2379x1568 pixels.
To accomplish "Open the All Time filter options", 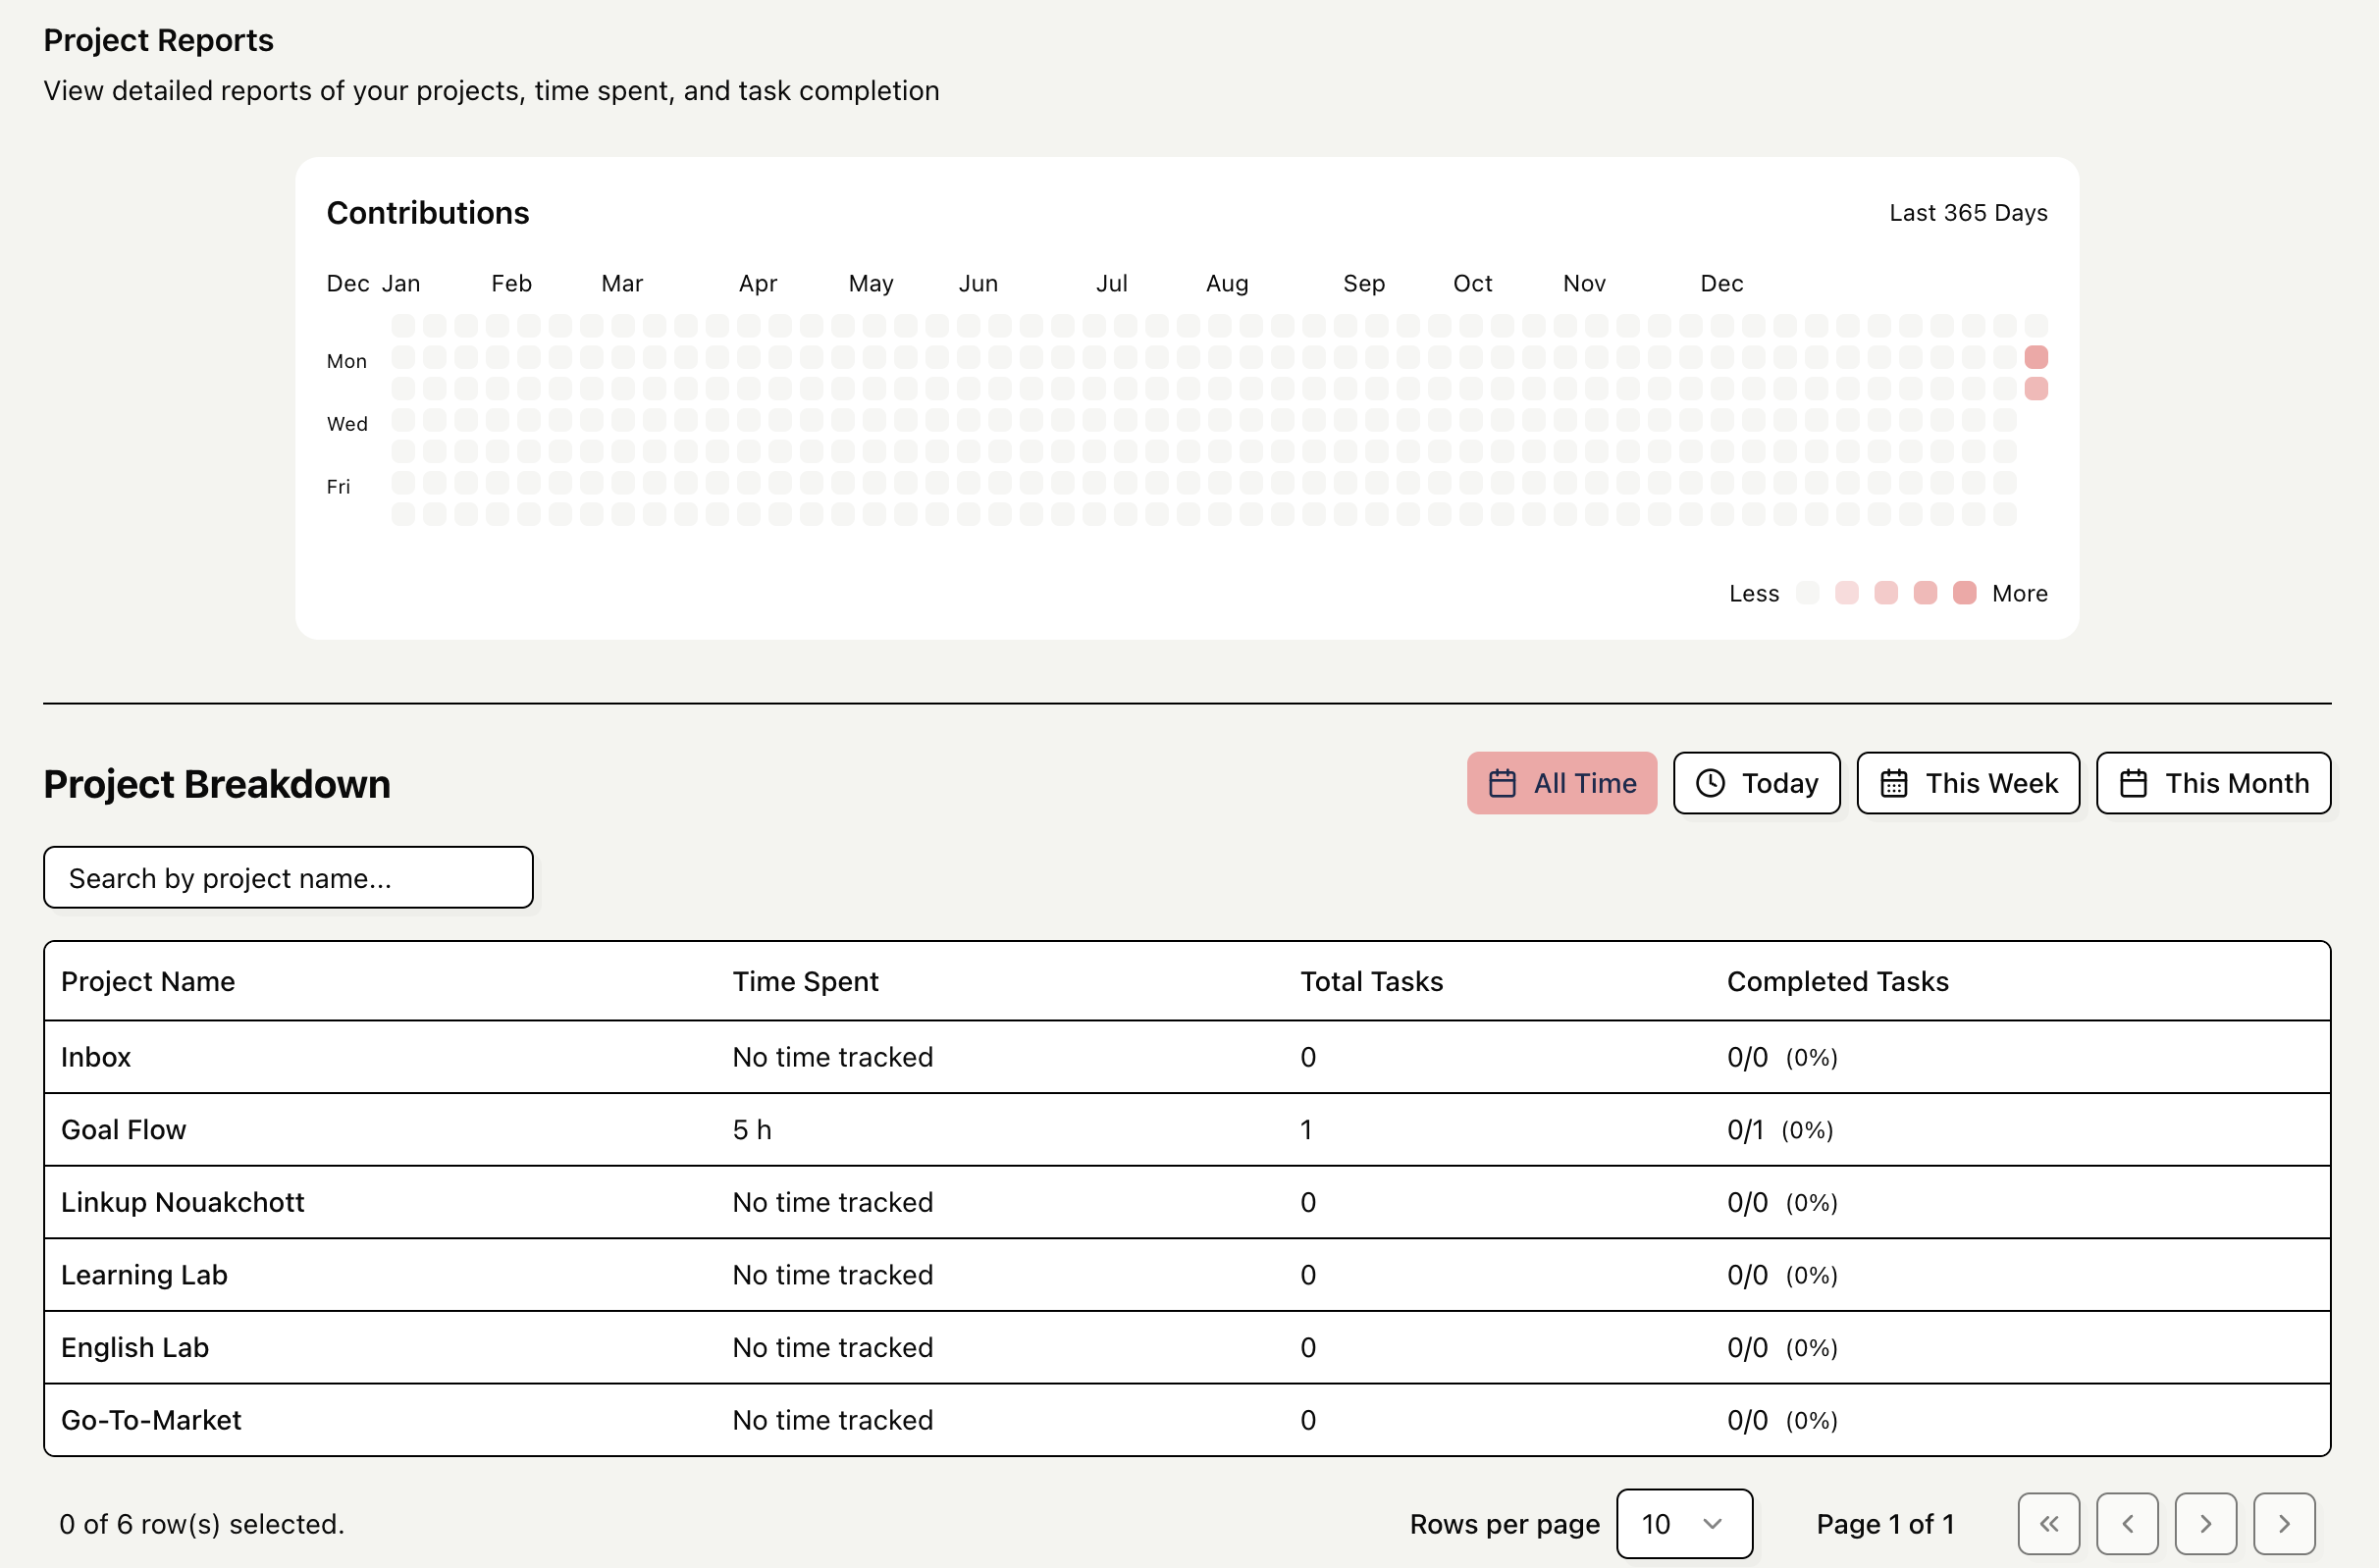I will click(1560, 783).
